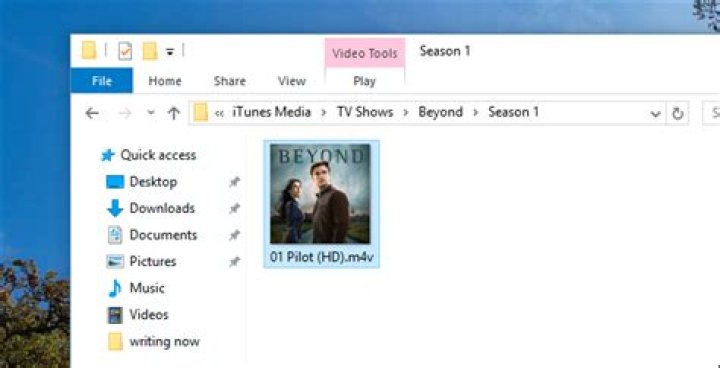Open Documents in Quick access
This screenshot has height=368, width=720.
coord(163,235)
